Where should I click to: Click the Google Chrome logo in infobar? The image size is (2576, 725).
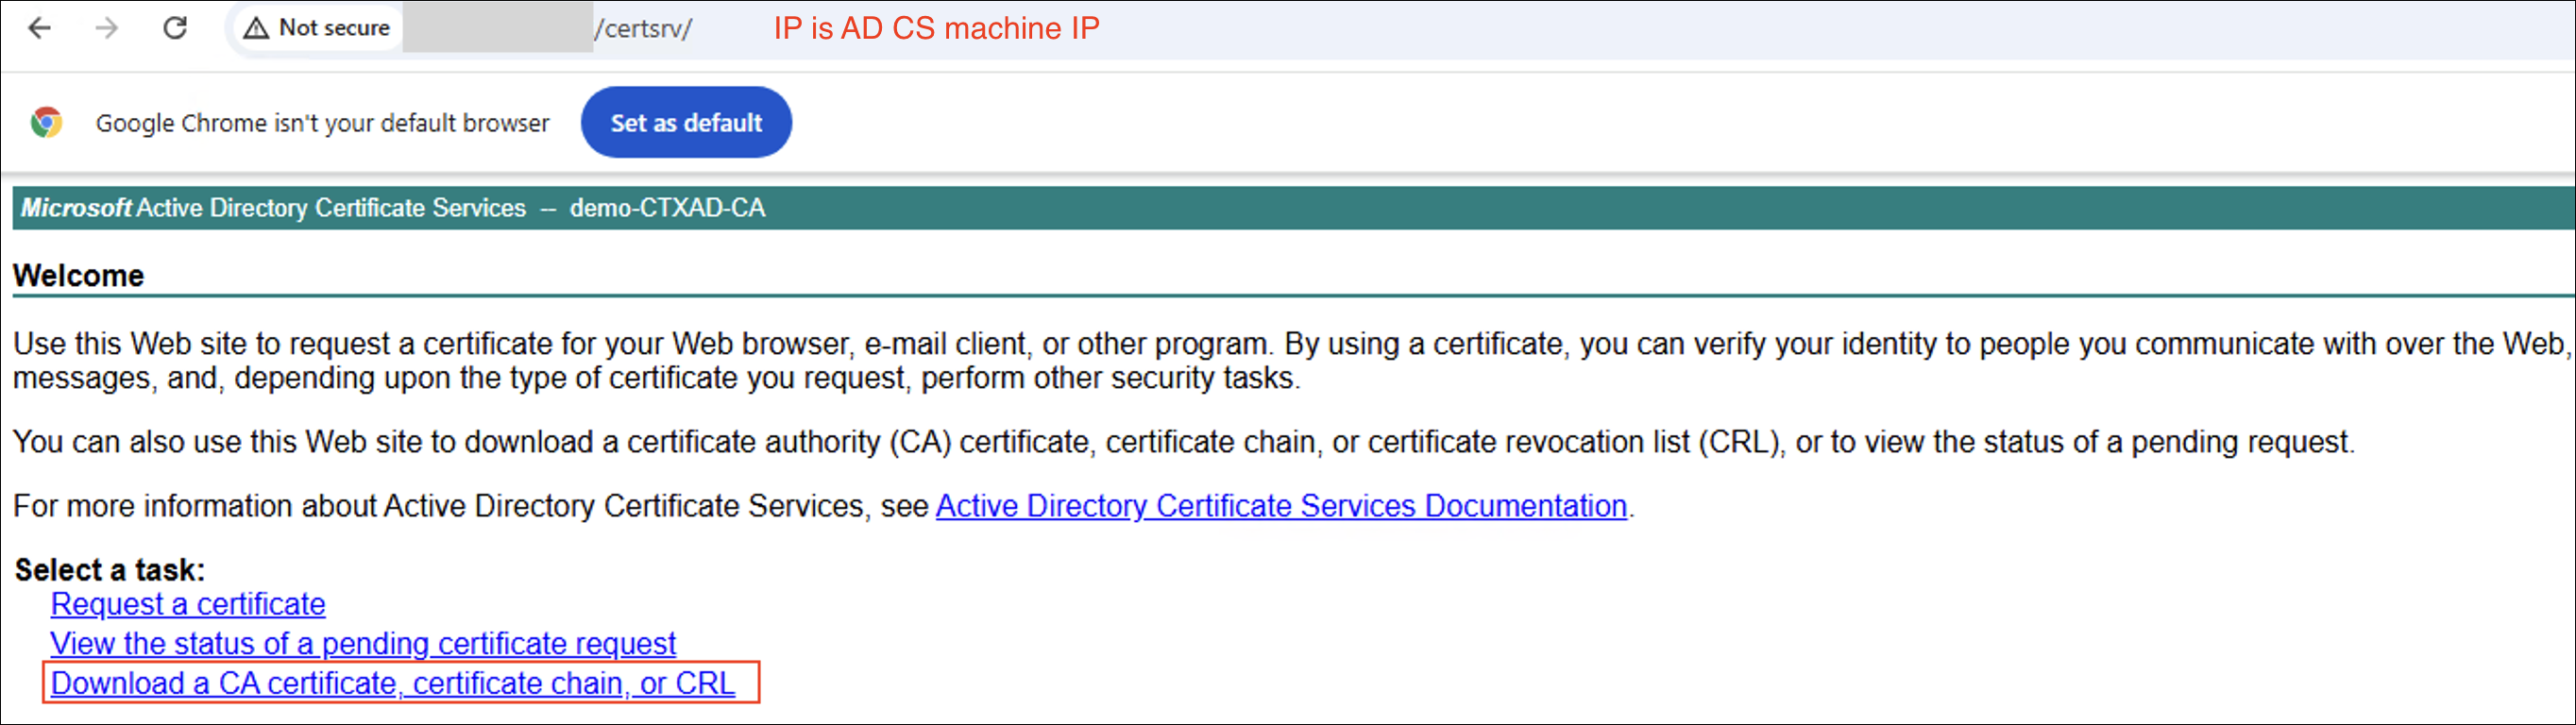tap(46, 122)
